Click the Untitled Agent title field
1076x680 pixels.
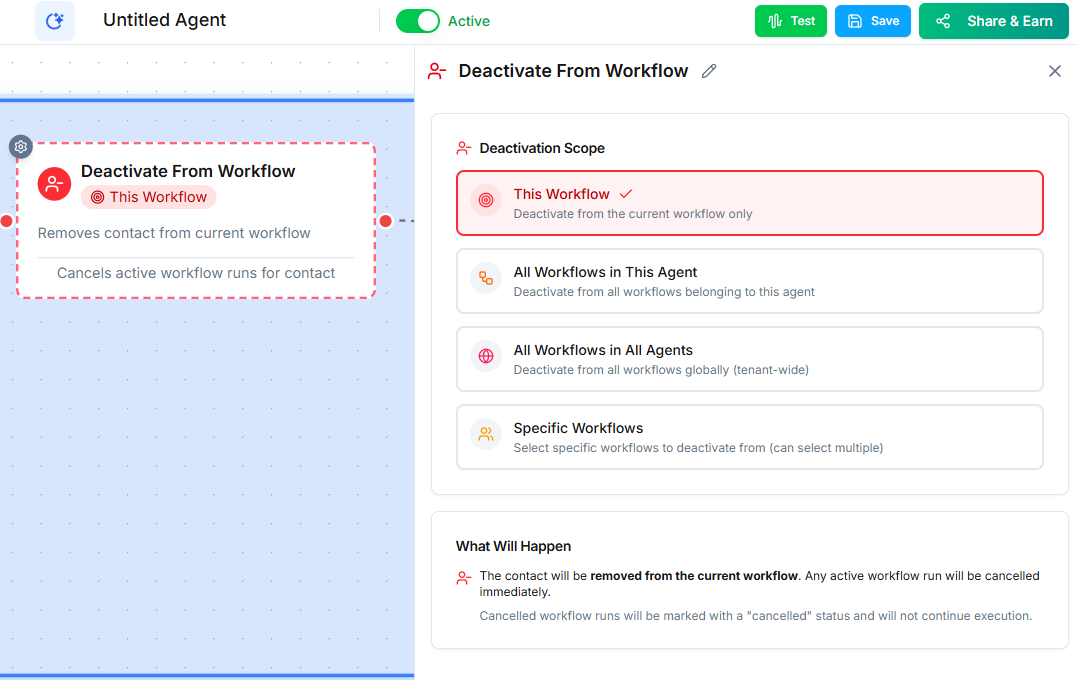164,20
